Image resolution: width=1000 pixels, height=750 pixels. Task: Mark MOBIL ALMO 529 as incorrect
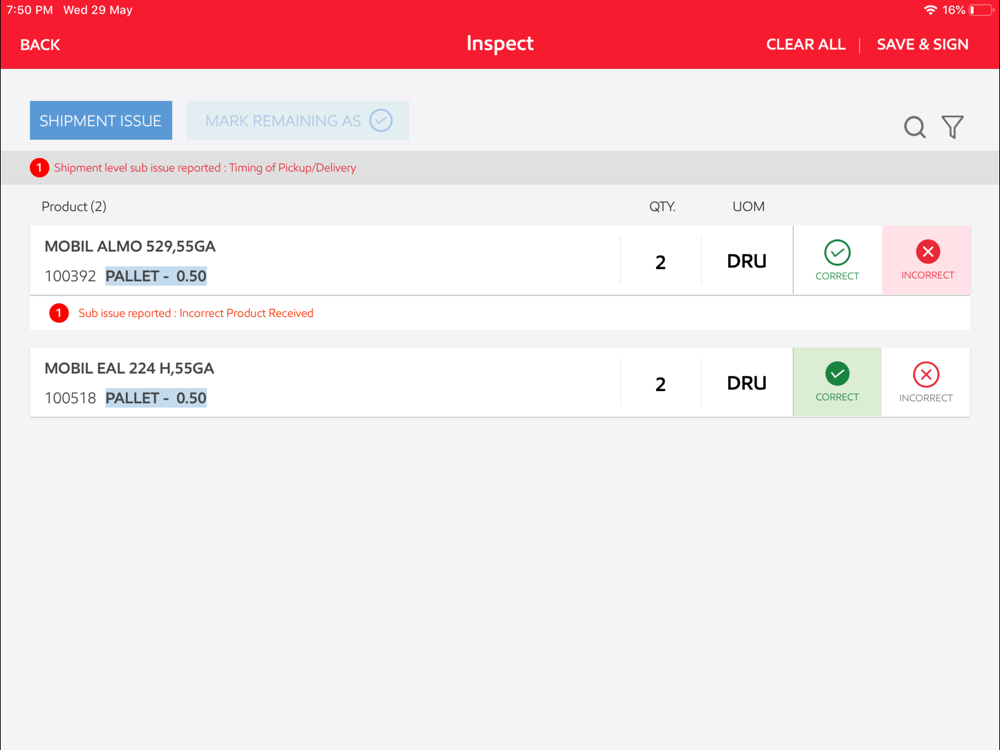point(927,260)
